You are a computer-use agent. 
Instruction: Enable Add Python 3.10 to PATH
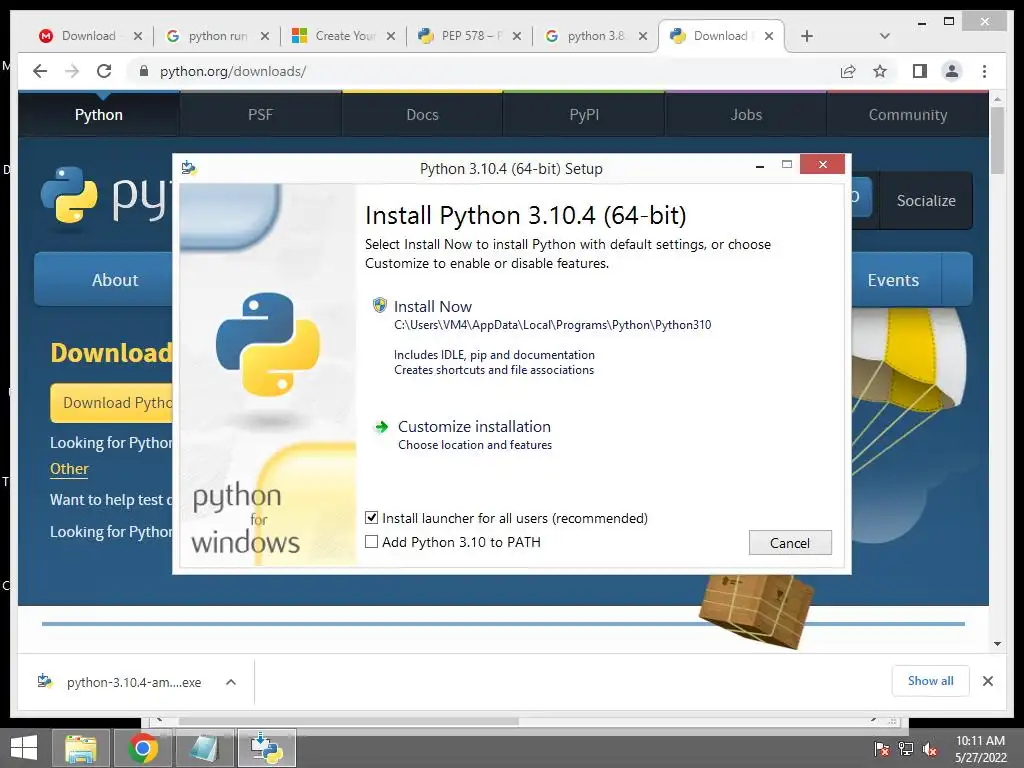pos(372,541)
